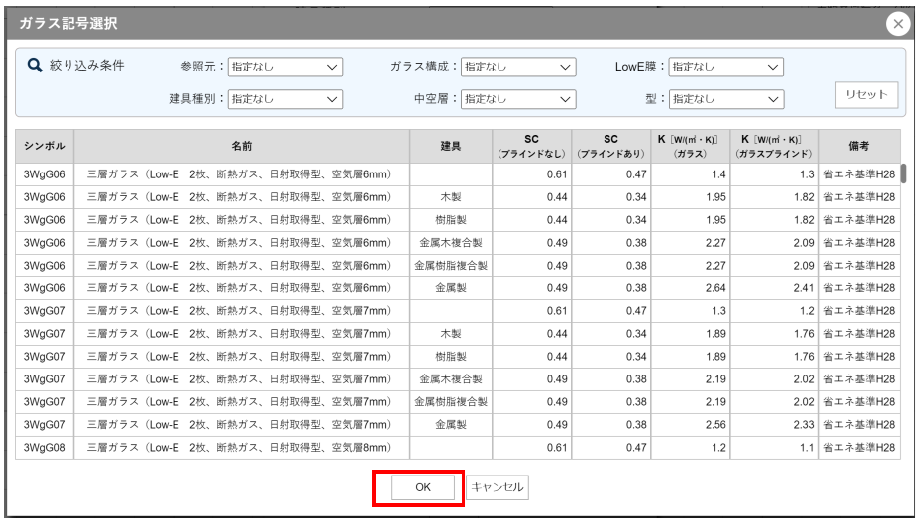This screenshot has height=521, width=921.
Task: Expand the 建具種別 combo box
Action: click(285, 99)
